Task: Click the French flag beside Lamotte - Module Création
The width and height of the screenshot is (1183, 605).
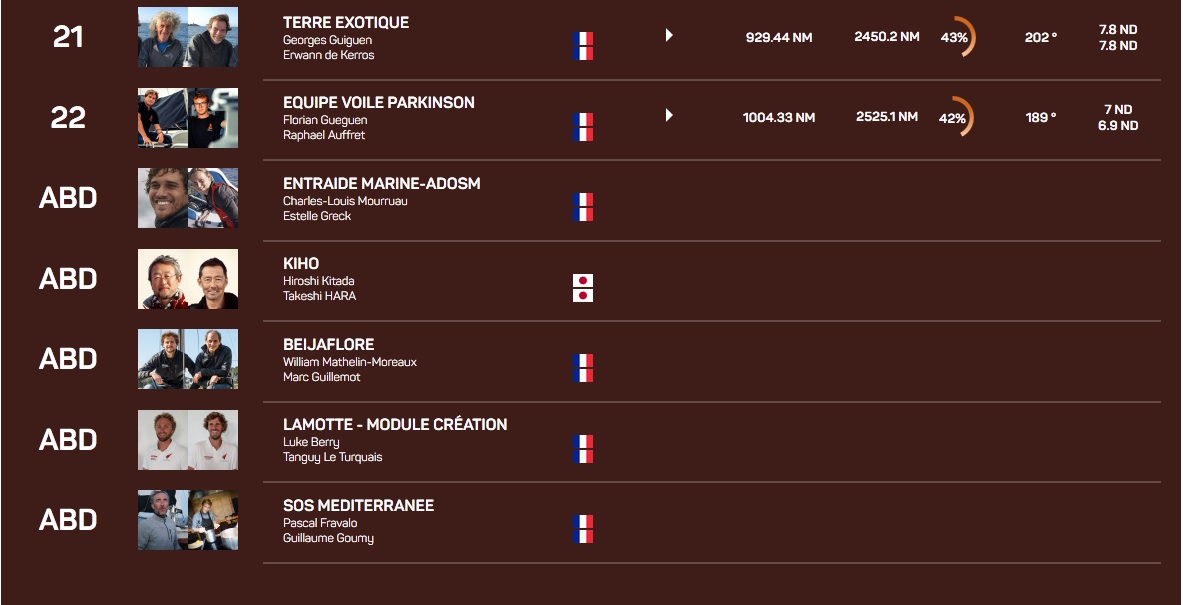Action: pos(583,449)
